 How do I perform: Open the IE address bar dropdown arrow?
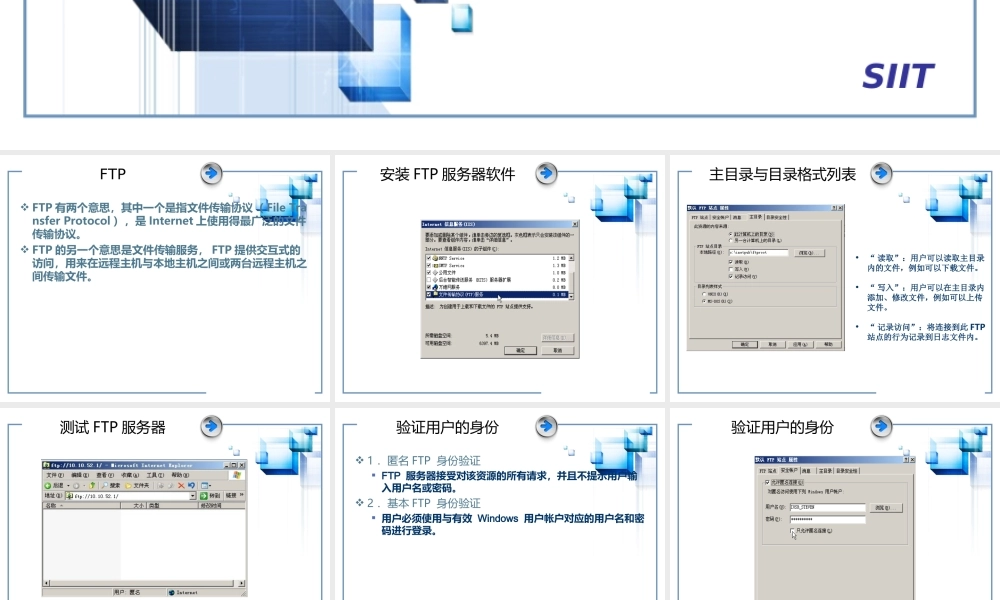click(x=193, y=495)
